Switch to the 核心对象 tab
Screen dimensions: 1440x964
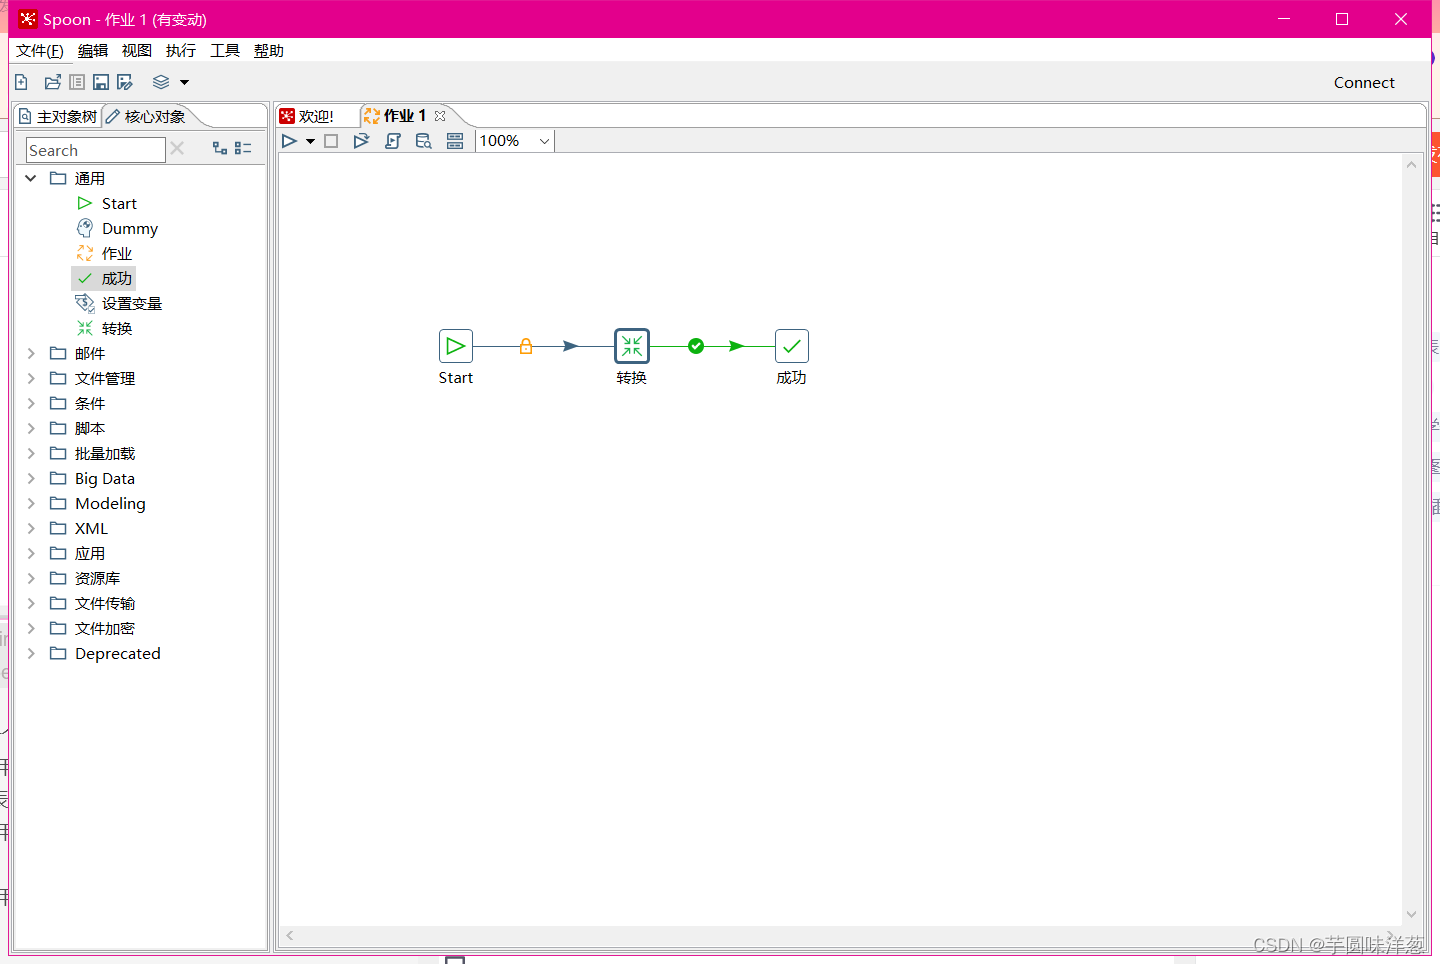[146, 117]
